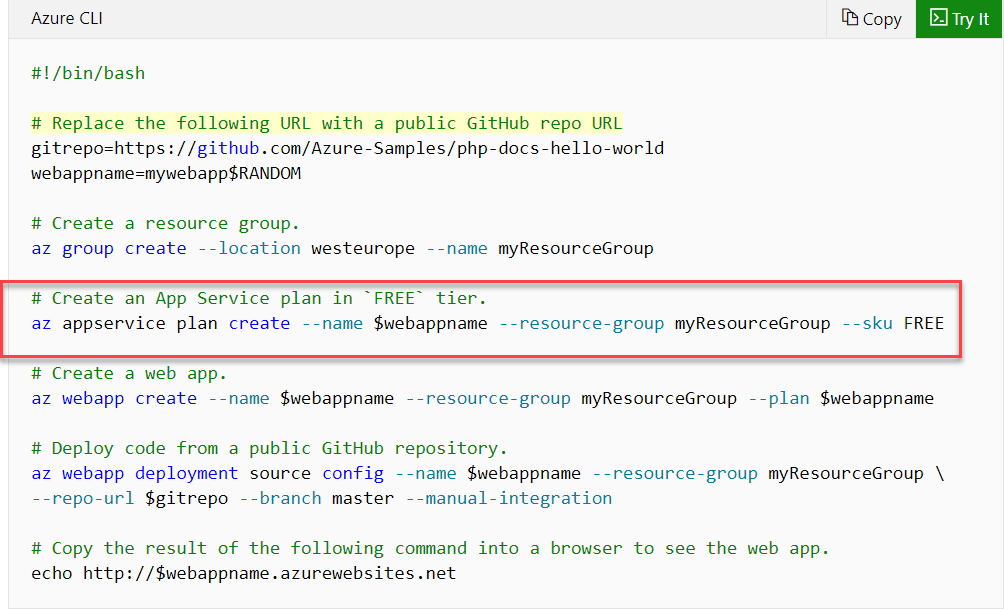Click the '# Create a resource group.' comment
The image size is (1004, 610).
point(165,223)
